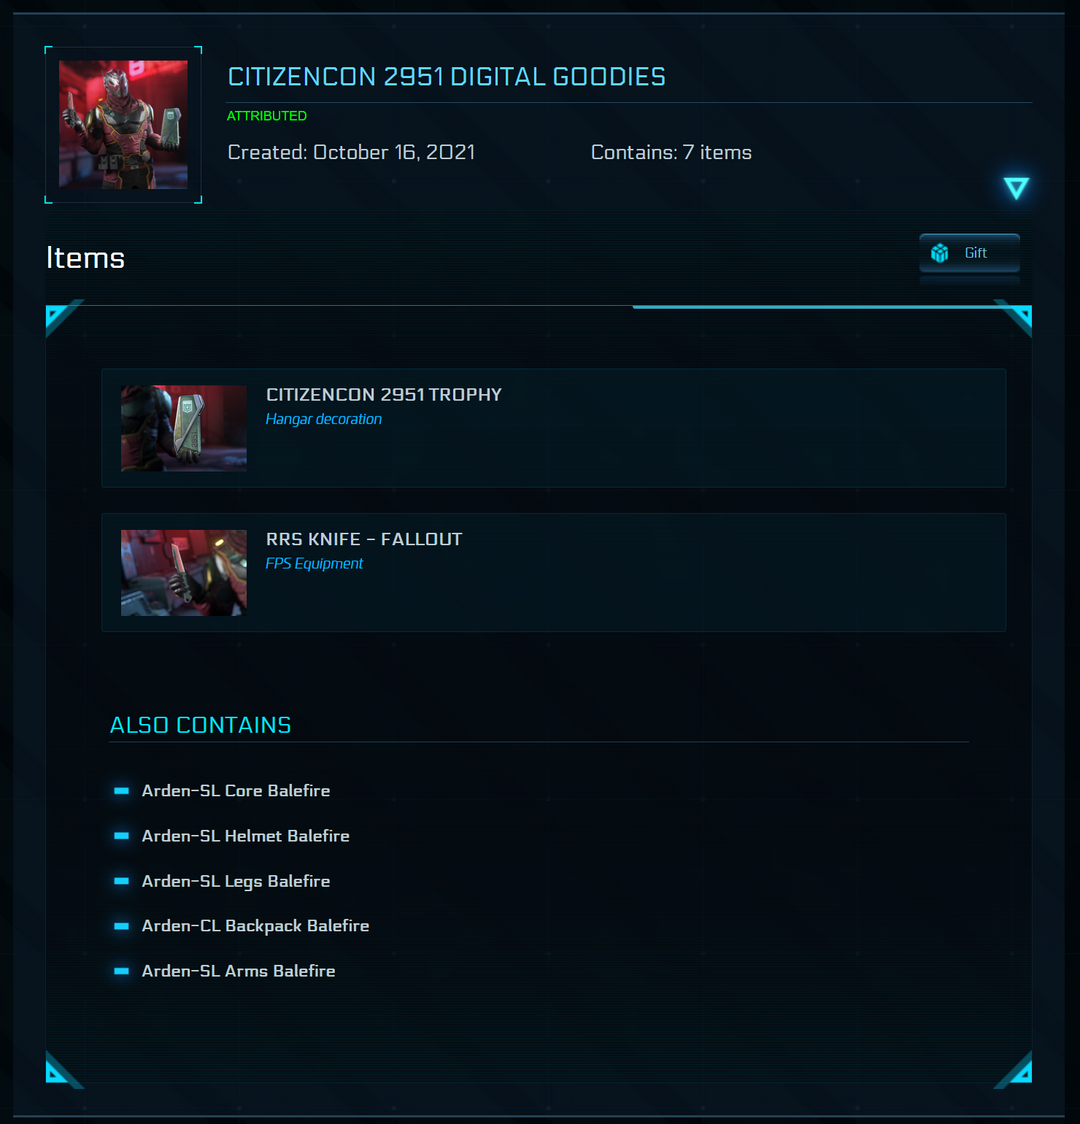1080x1124 pixels.
Task: Click the Arden-SL Helmet Balefire entry
Action: click(x=245, y=836)
